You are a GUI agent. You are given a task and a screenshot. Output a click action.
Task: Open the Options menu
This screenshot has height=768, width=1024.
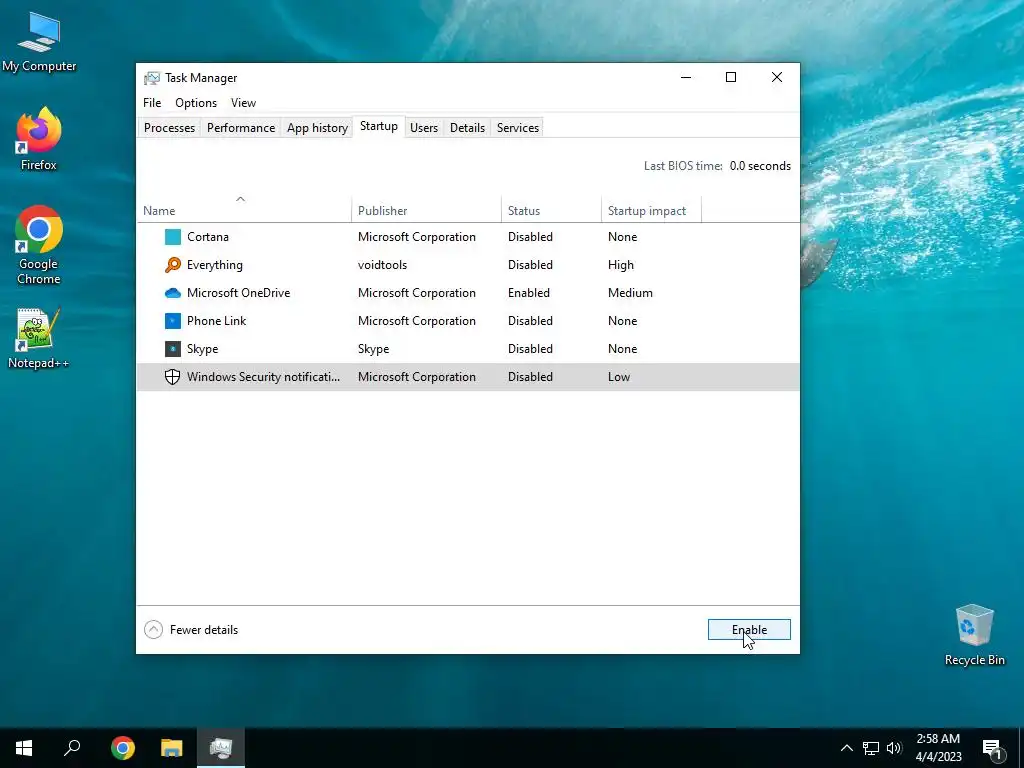point(196,103)
